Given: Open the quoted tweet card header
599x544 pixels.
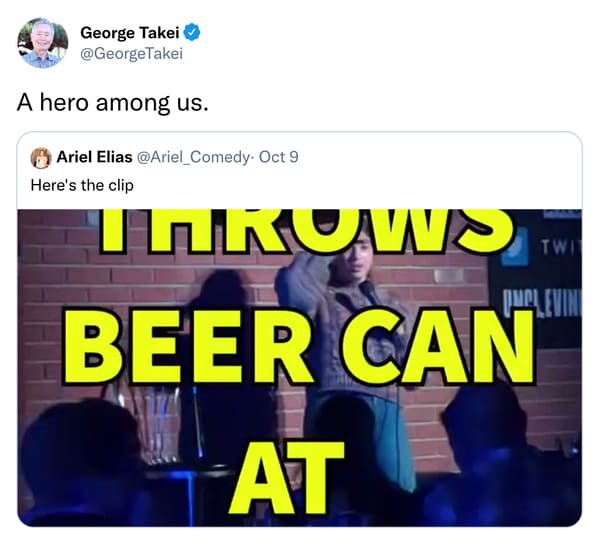Looking at the screenshot, I should coord(164,157).
